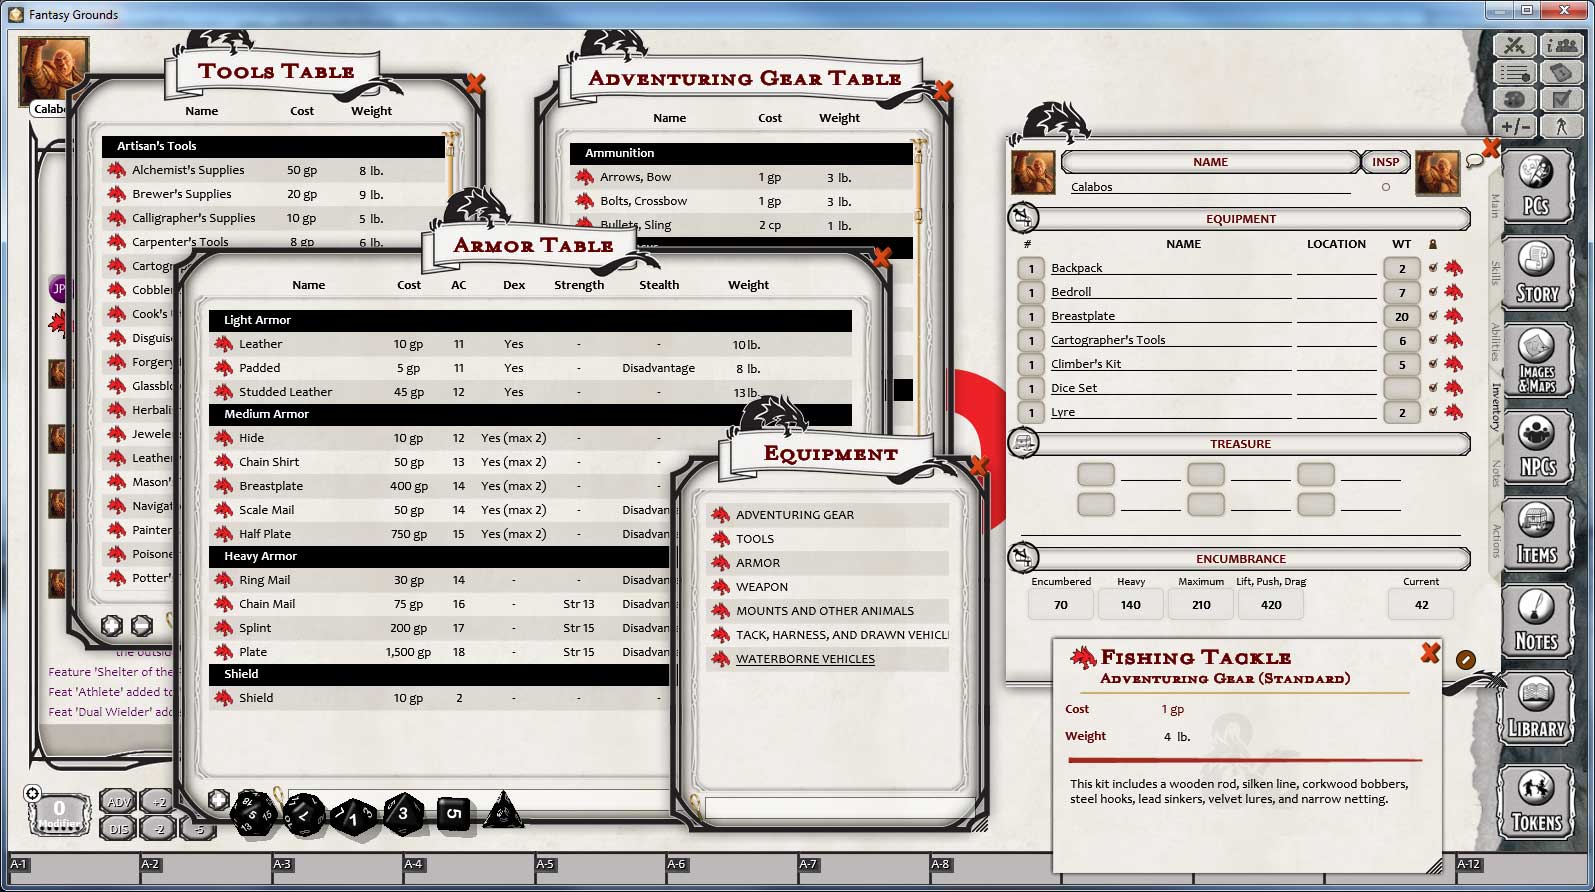
Task: Open the Waterborne Vehicles equipment link
Action: tap(805, 659)
